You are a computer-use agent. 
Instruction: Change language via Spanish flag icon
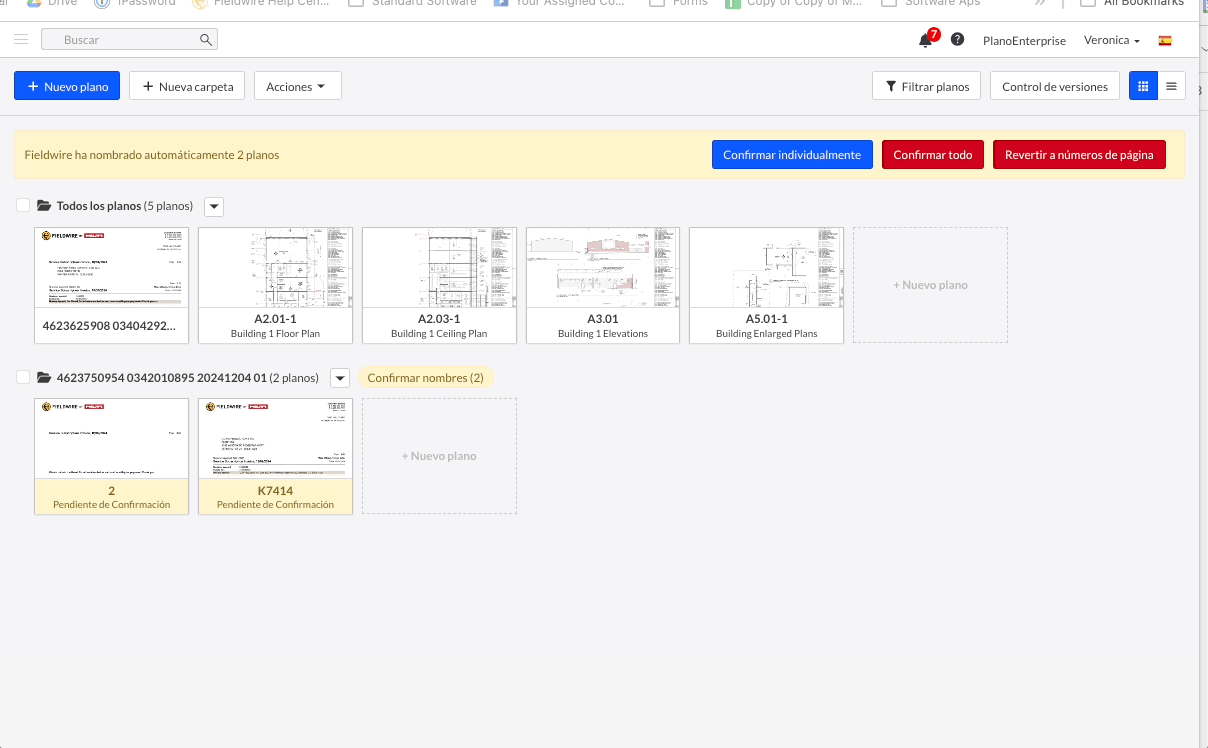1165,41
